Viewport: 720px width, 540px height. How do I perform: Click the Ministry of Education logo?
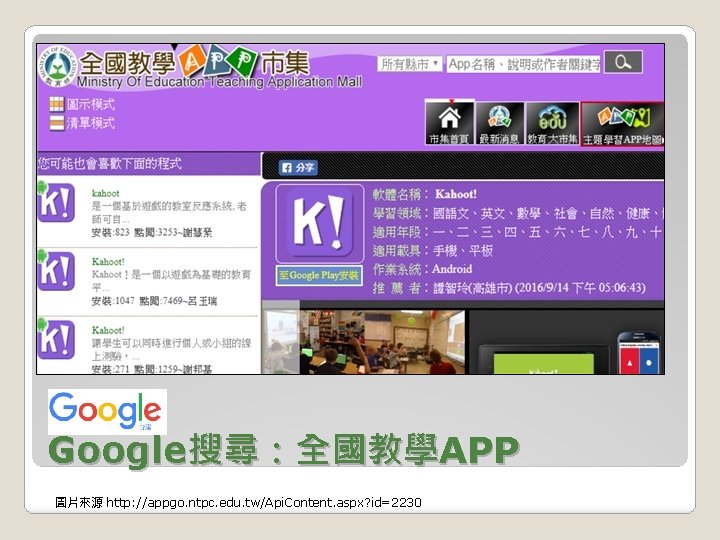pyautogui.click(x=58, y=66)
